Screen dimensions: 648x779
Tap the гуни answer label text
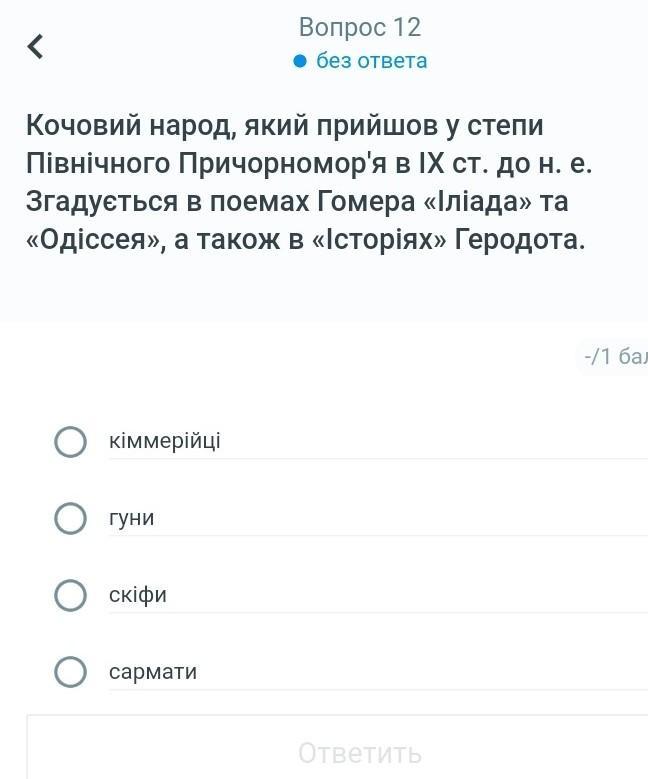[x=132, y=518]
